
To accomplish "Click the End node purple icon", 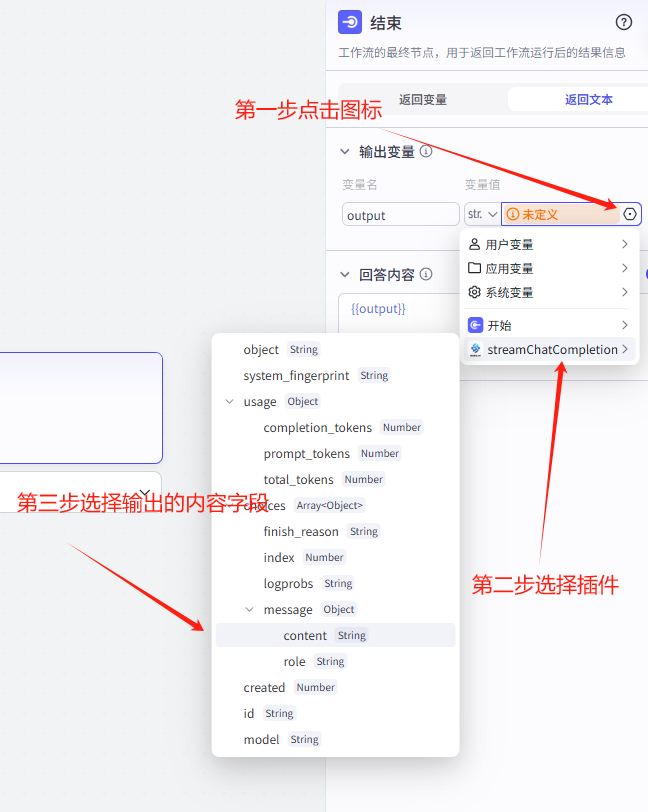I will pyautogui.click(x=350, y=22).
